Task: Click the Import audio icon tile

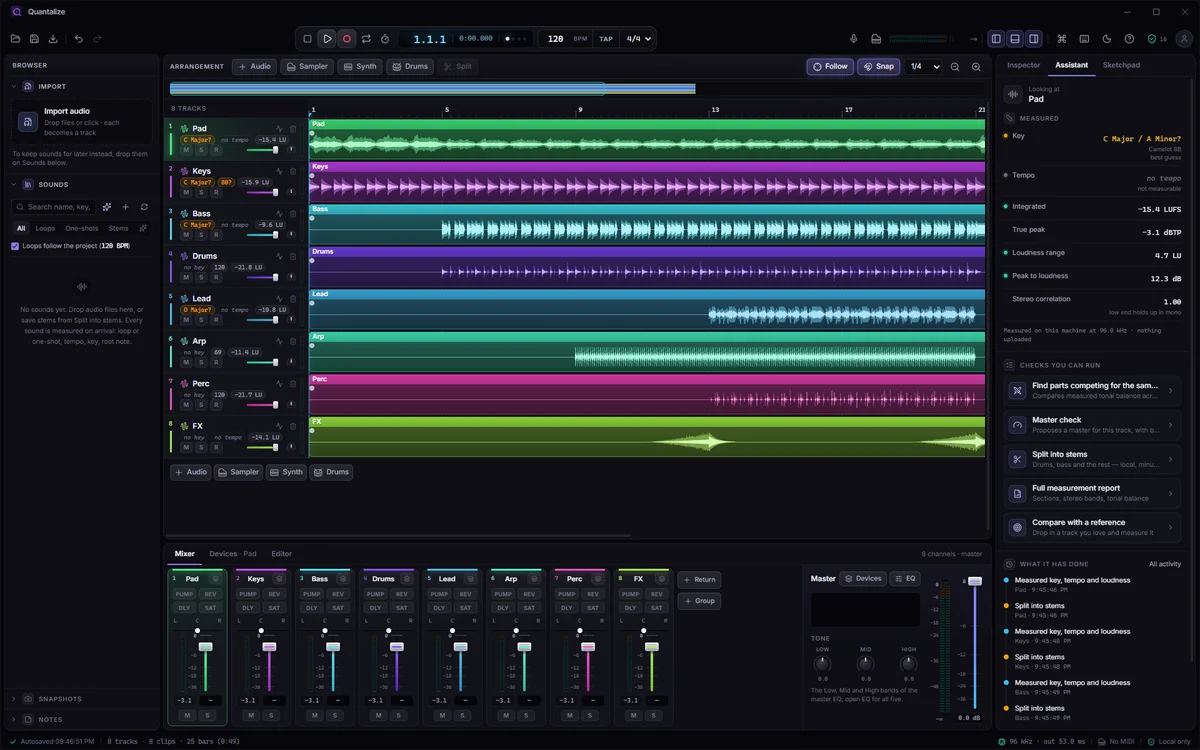Action: click(27, 123)
